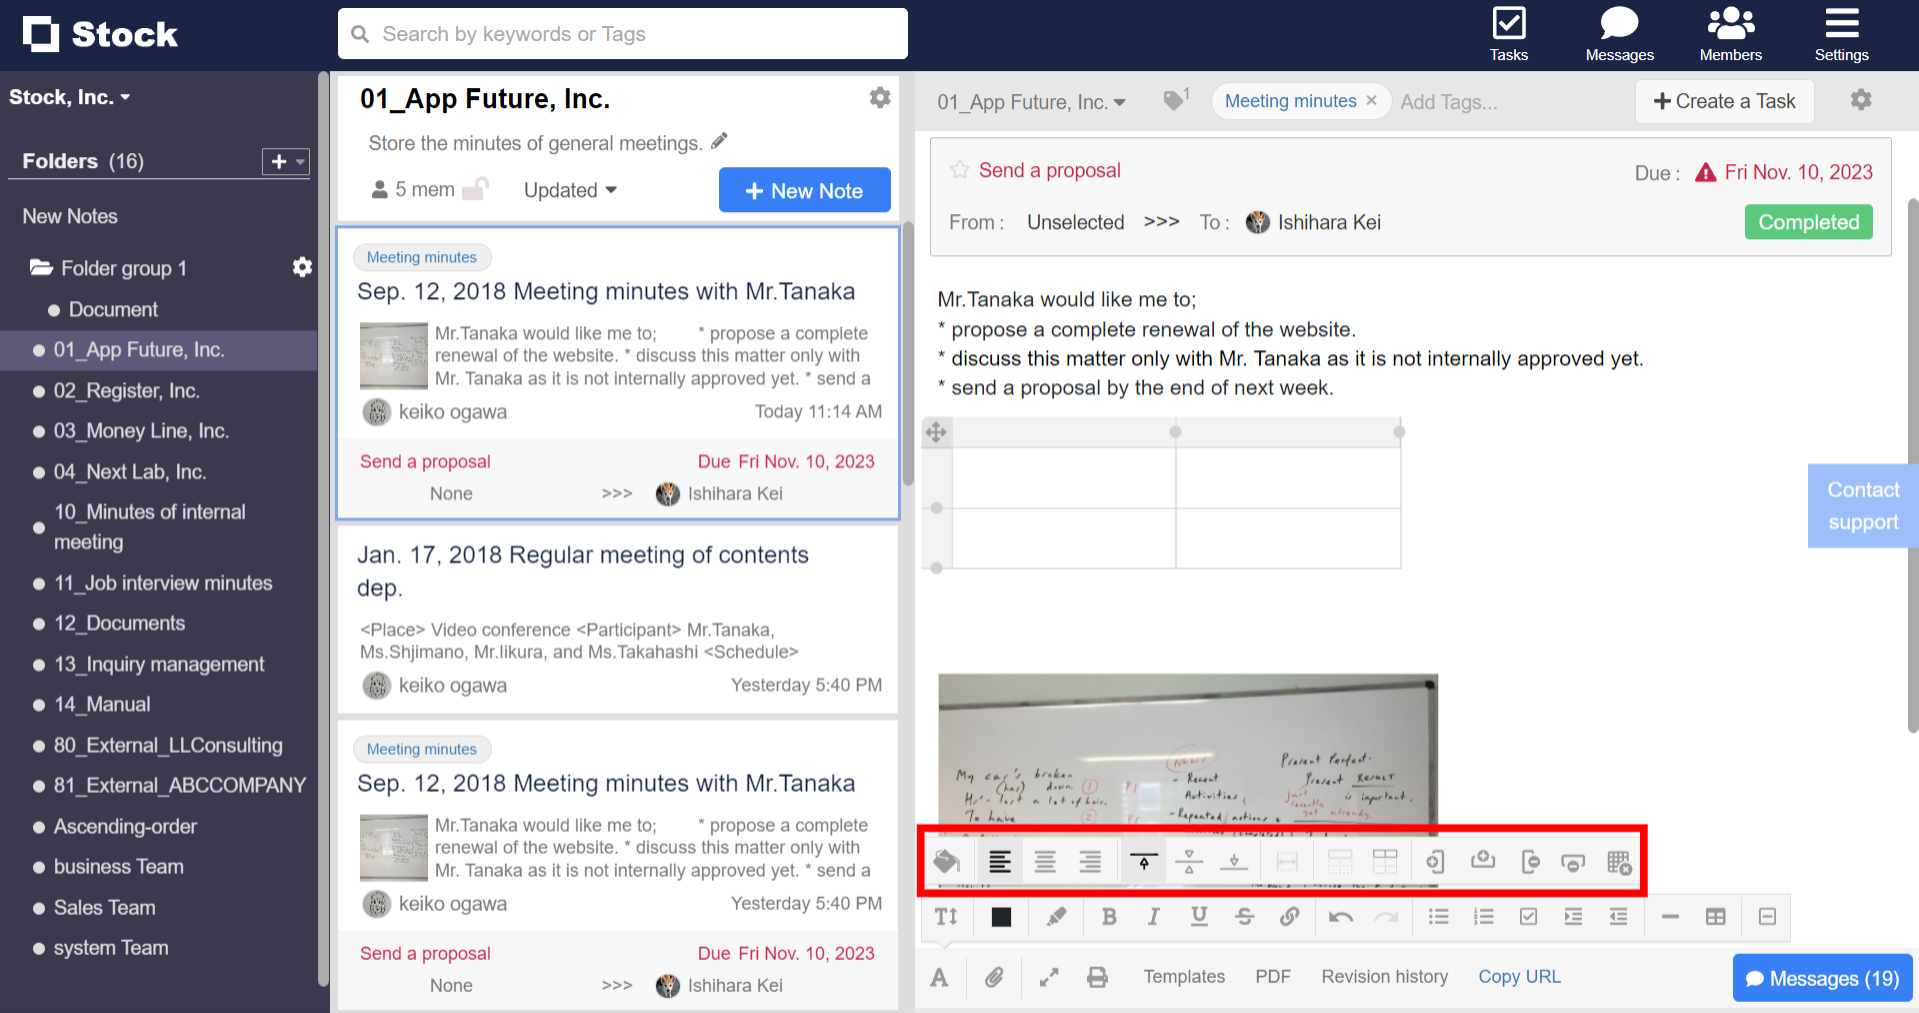
Task: Click the New Note button
Action: [x=804, y=190]
